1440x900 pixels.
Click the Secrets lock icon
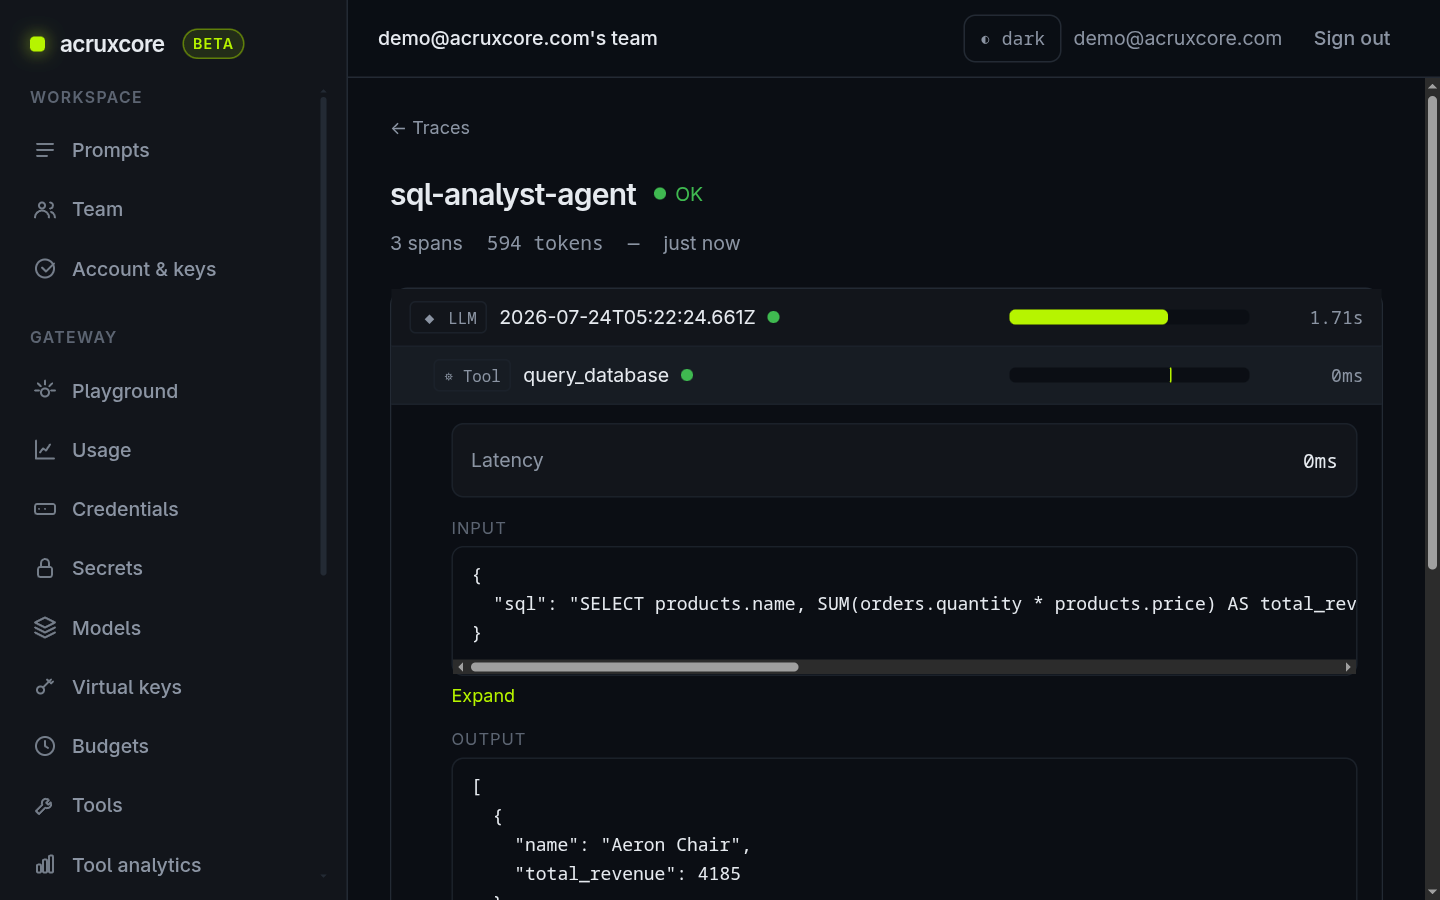(x=45, y=568)
